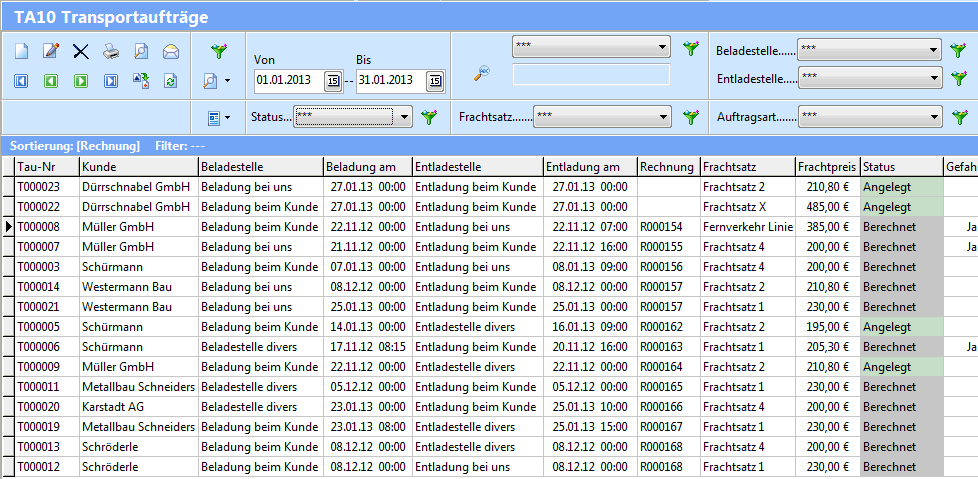Viewport: 978px width, 479px height.
Task: Click the edit record pencil icon
Action: pyautogui.click(x=51, y=51)
